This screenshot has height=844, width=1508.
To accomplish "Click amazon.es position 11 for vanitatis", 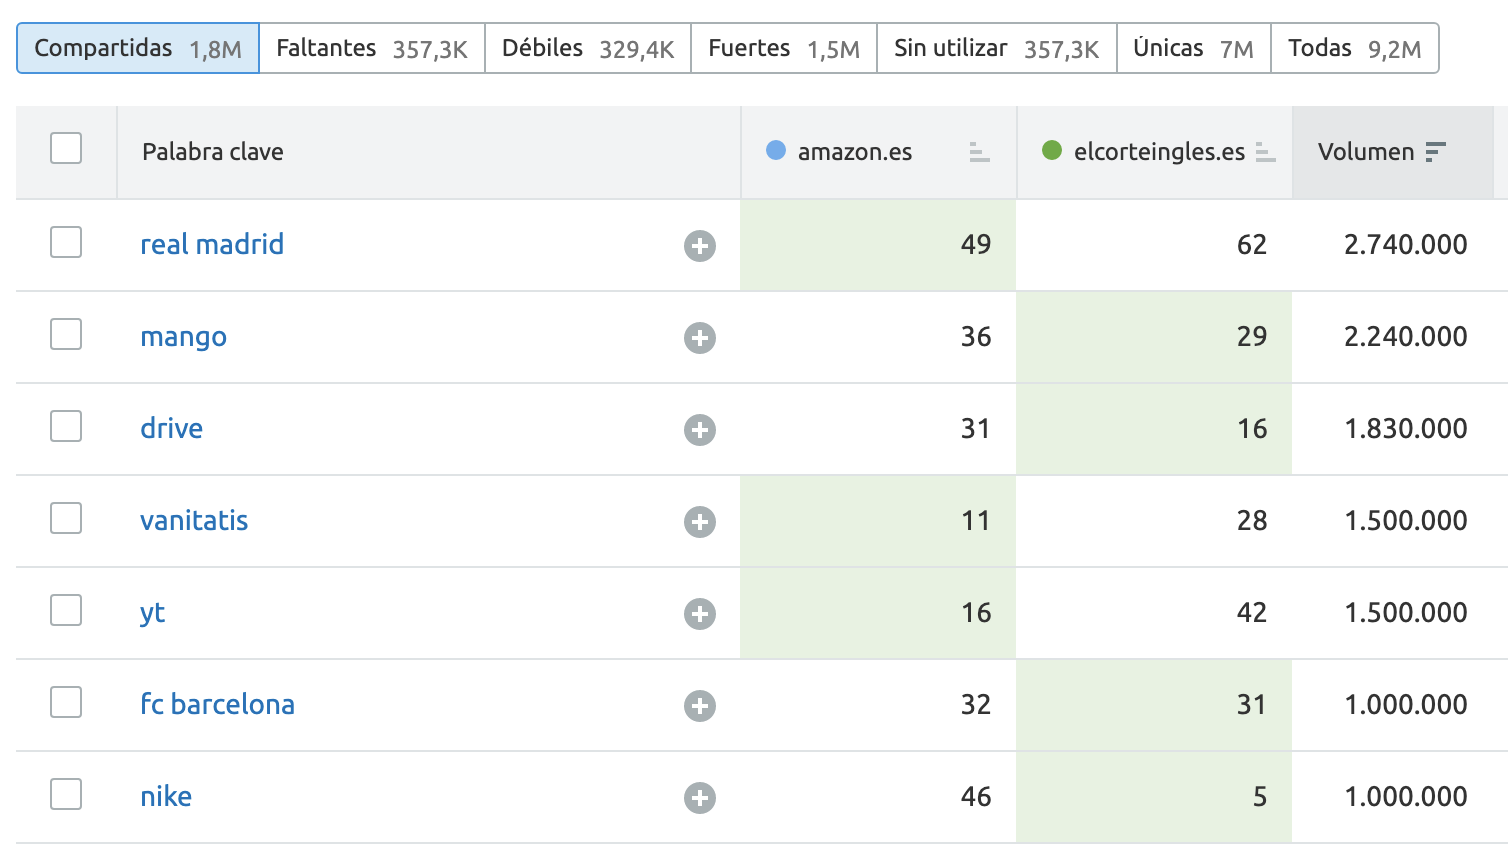I will pos(976,521).
